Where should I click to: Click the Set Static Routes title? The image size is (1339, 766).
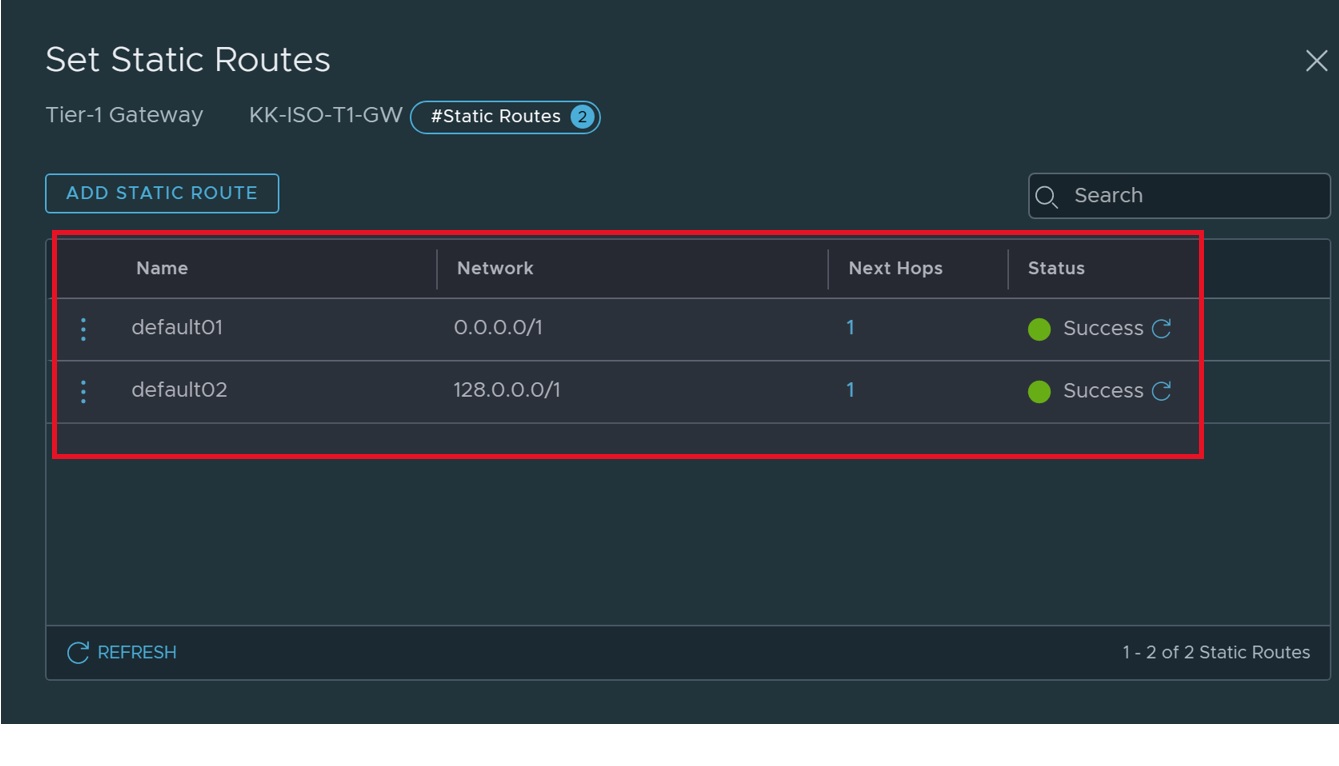tap(188, 60)
